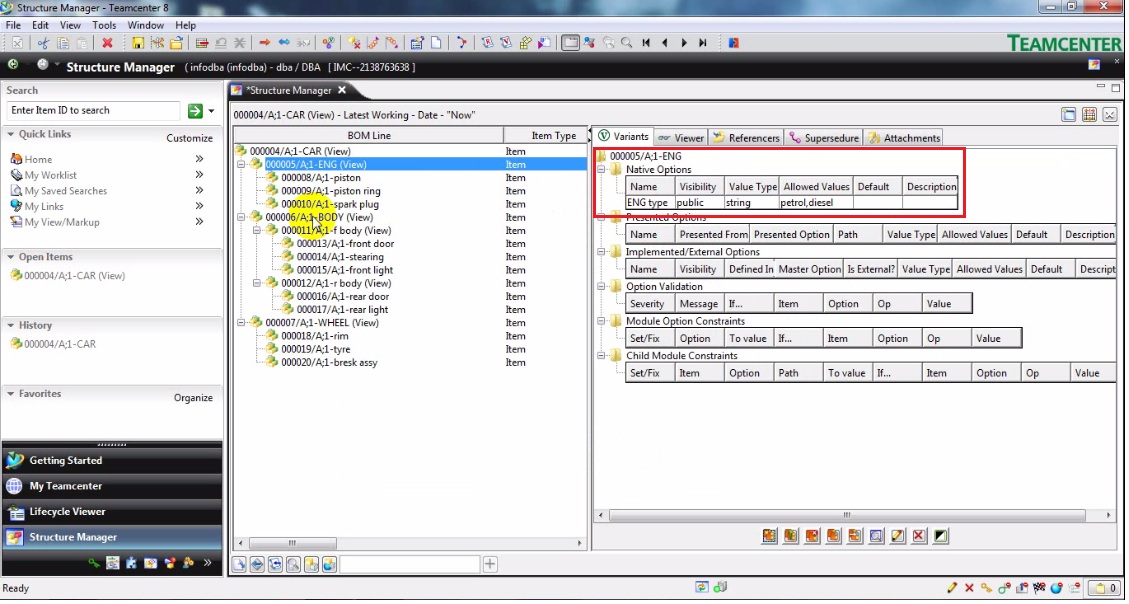Click the green search arrow button
Image resolution: width=1129 pixels, height=604 pixels.
[196, 110]
